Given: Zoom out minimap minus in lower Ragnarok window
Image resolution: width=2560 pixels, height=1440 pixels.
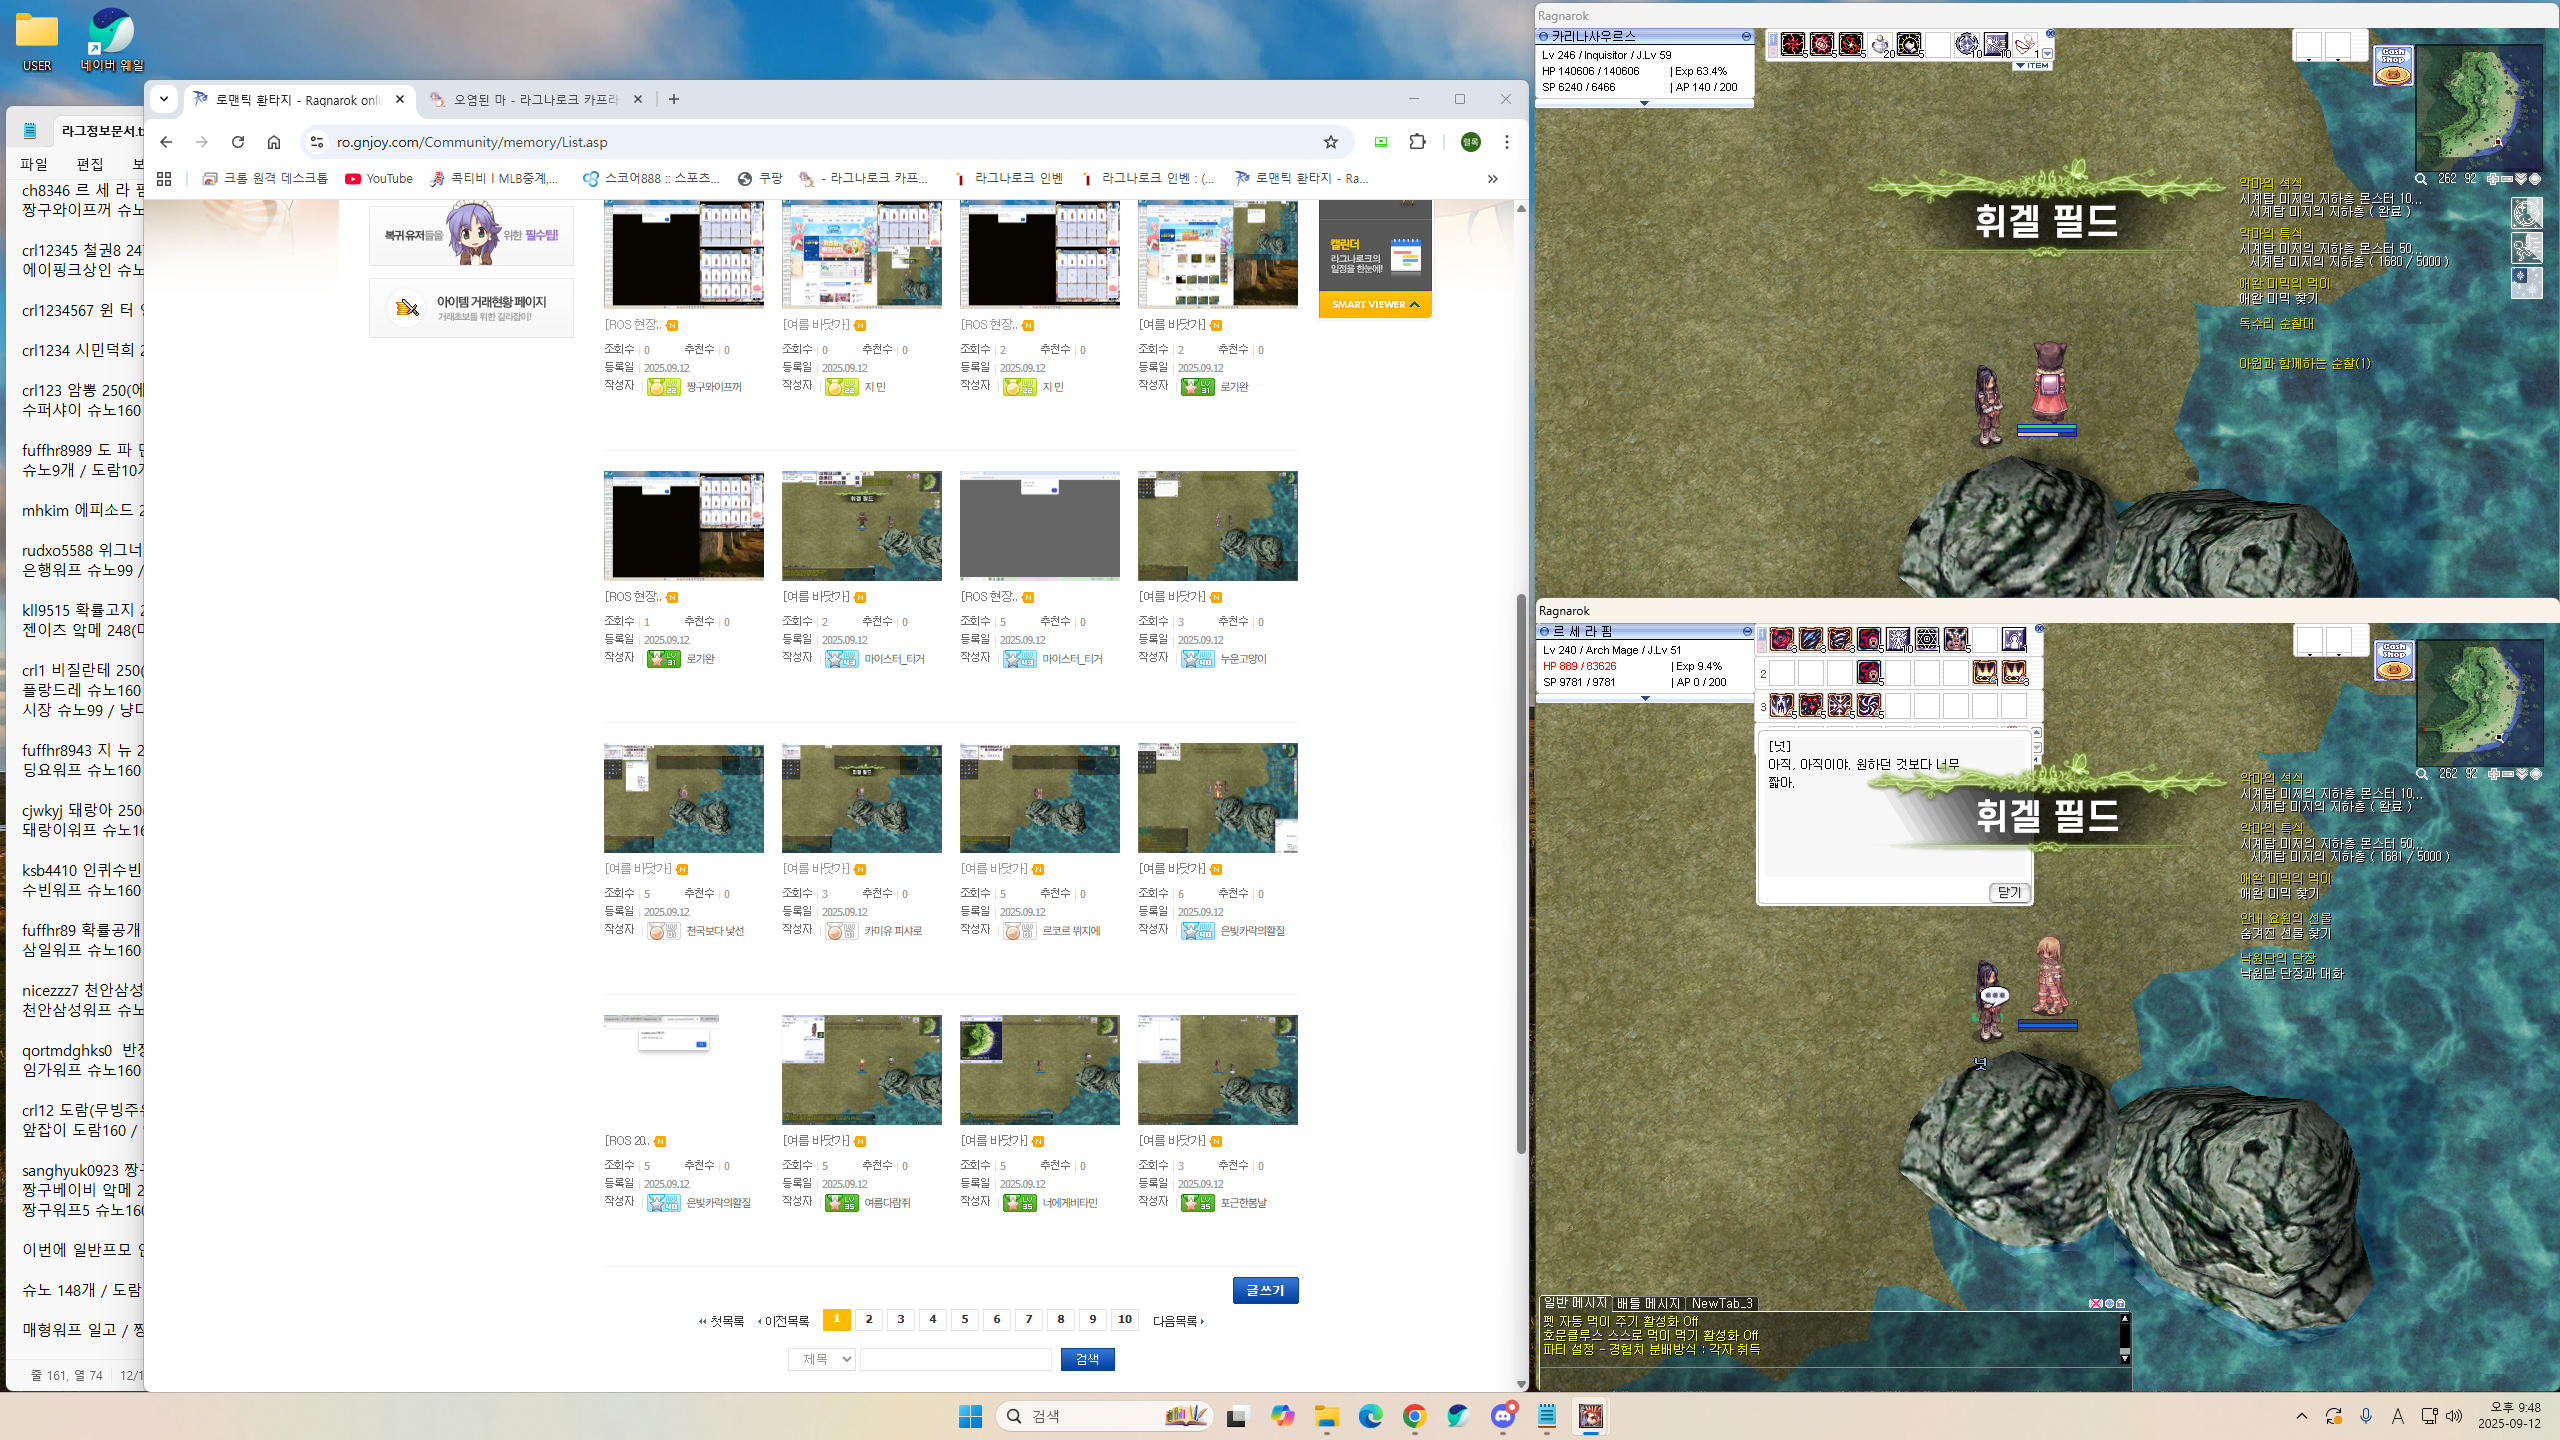Looking at the screenshot, I should (x=2508, y=774).
